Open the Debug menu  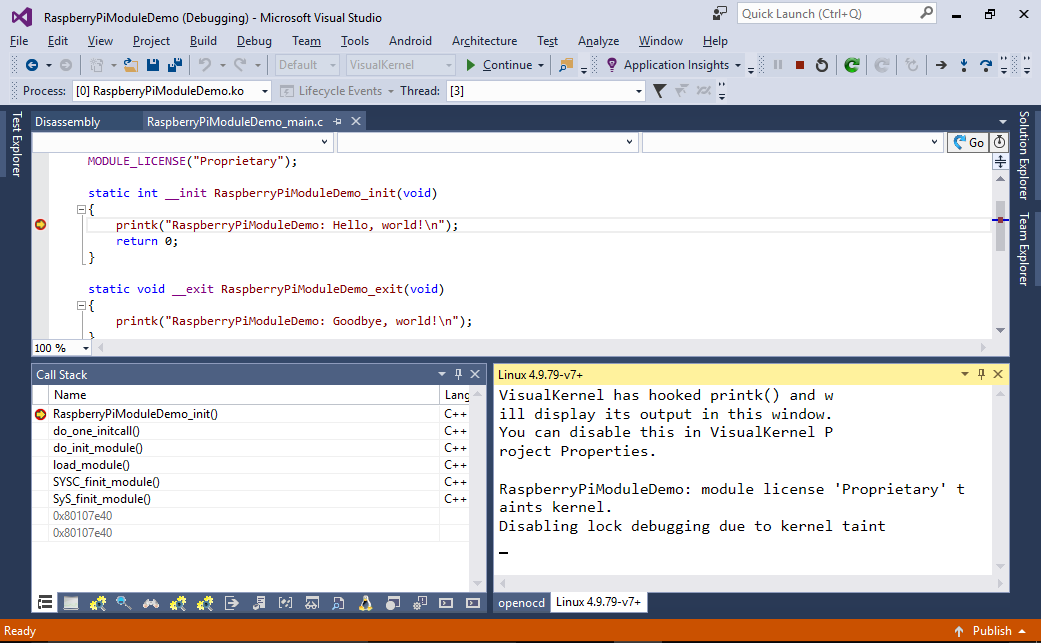[254, 41]
